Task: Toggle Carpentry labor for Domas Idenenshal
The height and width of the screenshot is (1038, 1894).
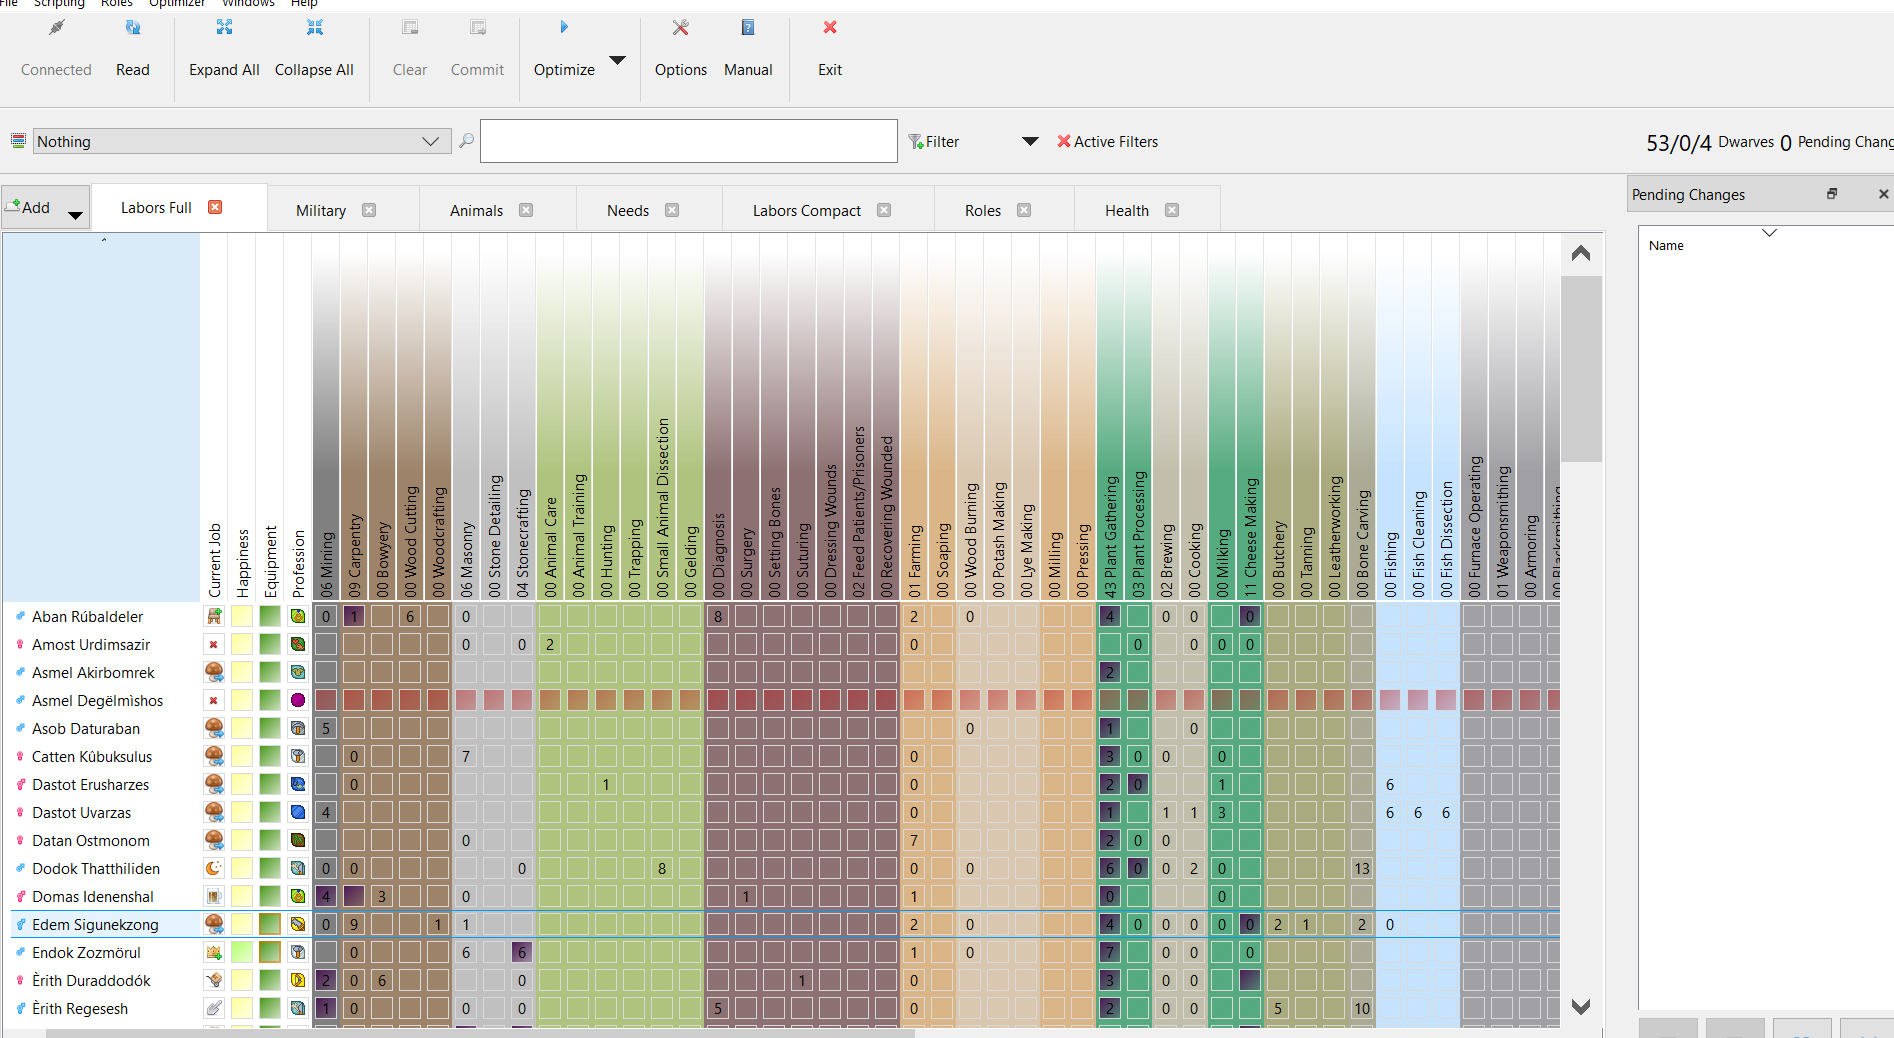Action: [x=353, y=897]
